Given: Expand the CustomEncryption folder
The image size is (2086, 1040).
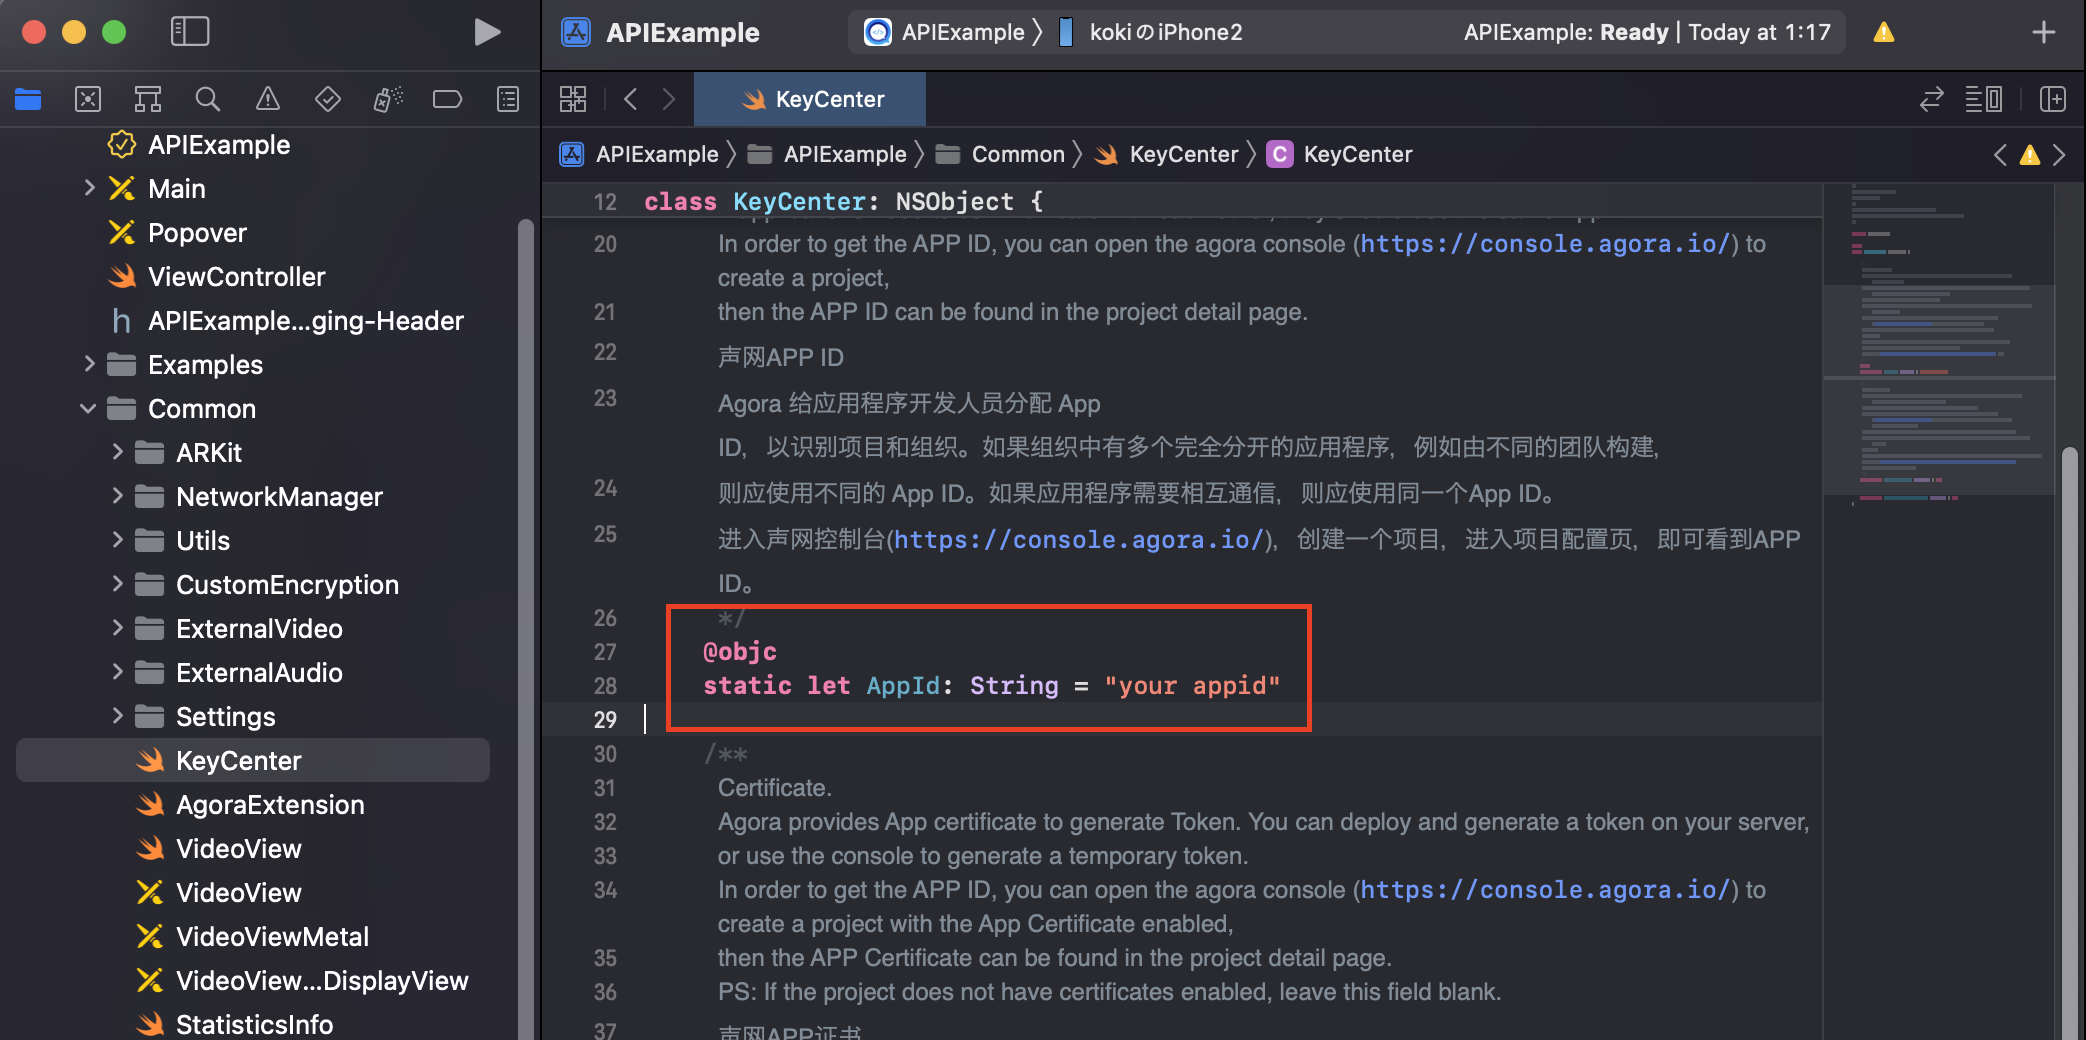Looking at the screenshot, I should tap(117, 584).
